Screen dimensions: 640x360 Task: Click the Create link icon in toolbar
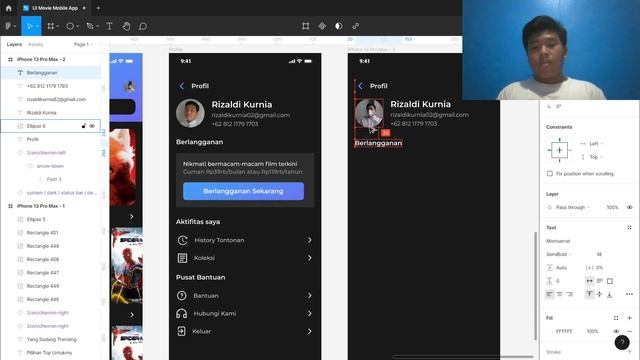click(356, 26)
